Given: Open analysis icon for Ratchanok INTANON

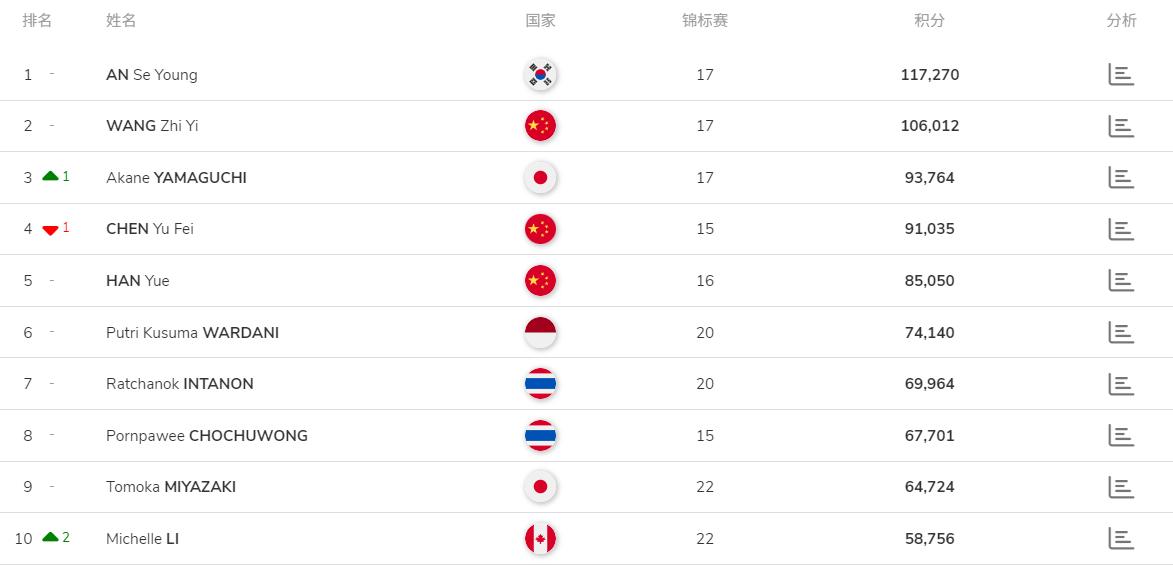Looking at the screenshot, I should click(1121, 384).
